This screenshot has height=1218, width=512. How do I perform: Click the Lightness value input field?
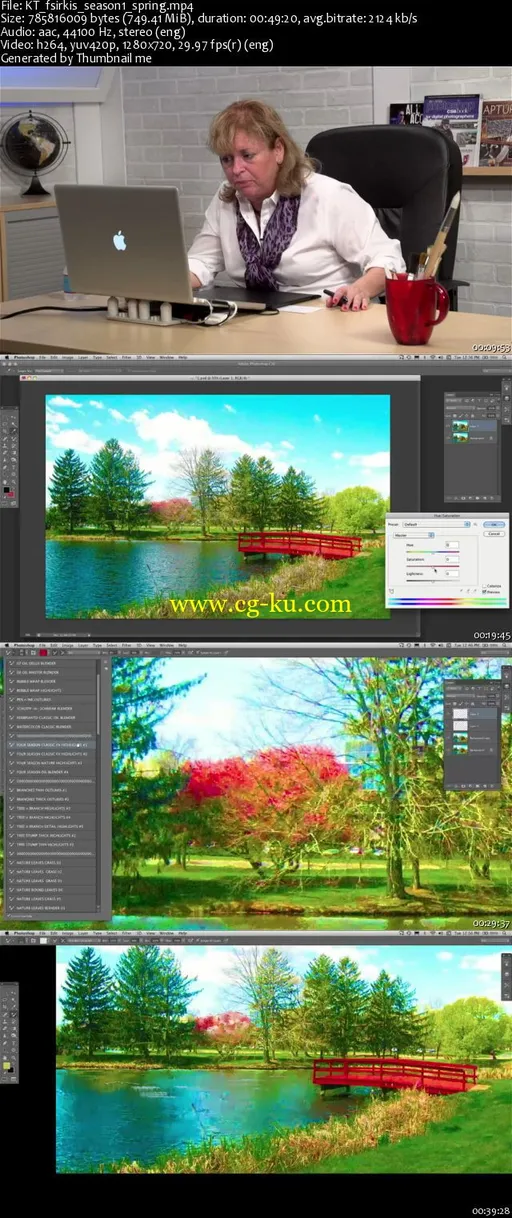coord(452,573)
